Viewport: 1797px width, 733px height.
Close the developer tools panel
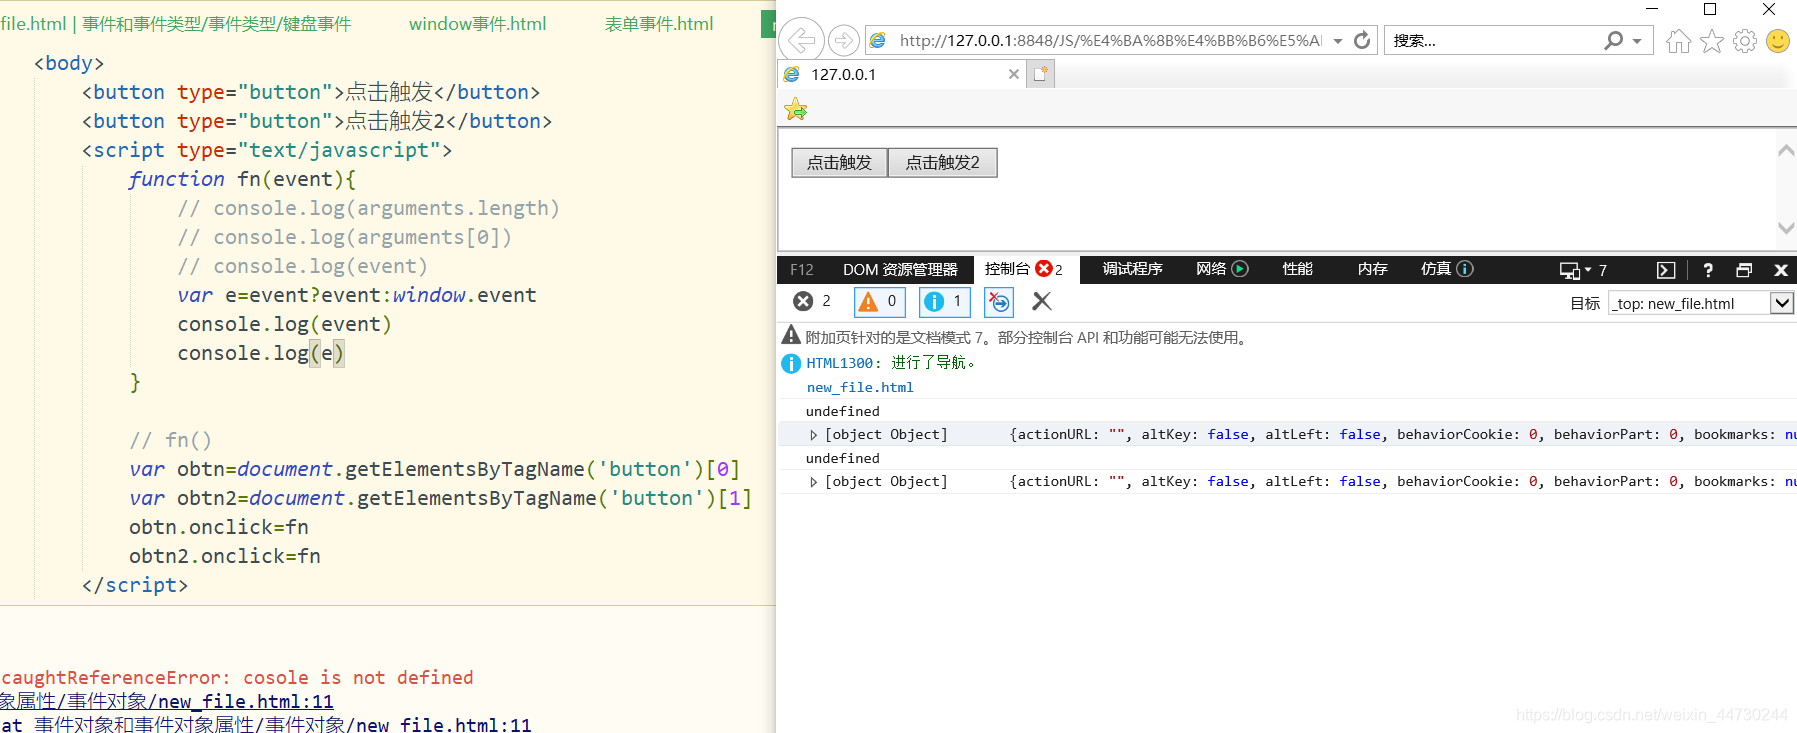tap(1781, 270)
